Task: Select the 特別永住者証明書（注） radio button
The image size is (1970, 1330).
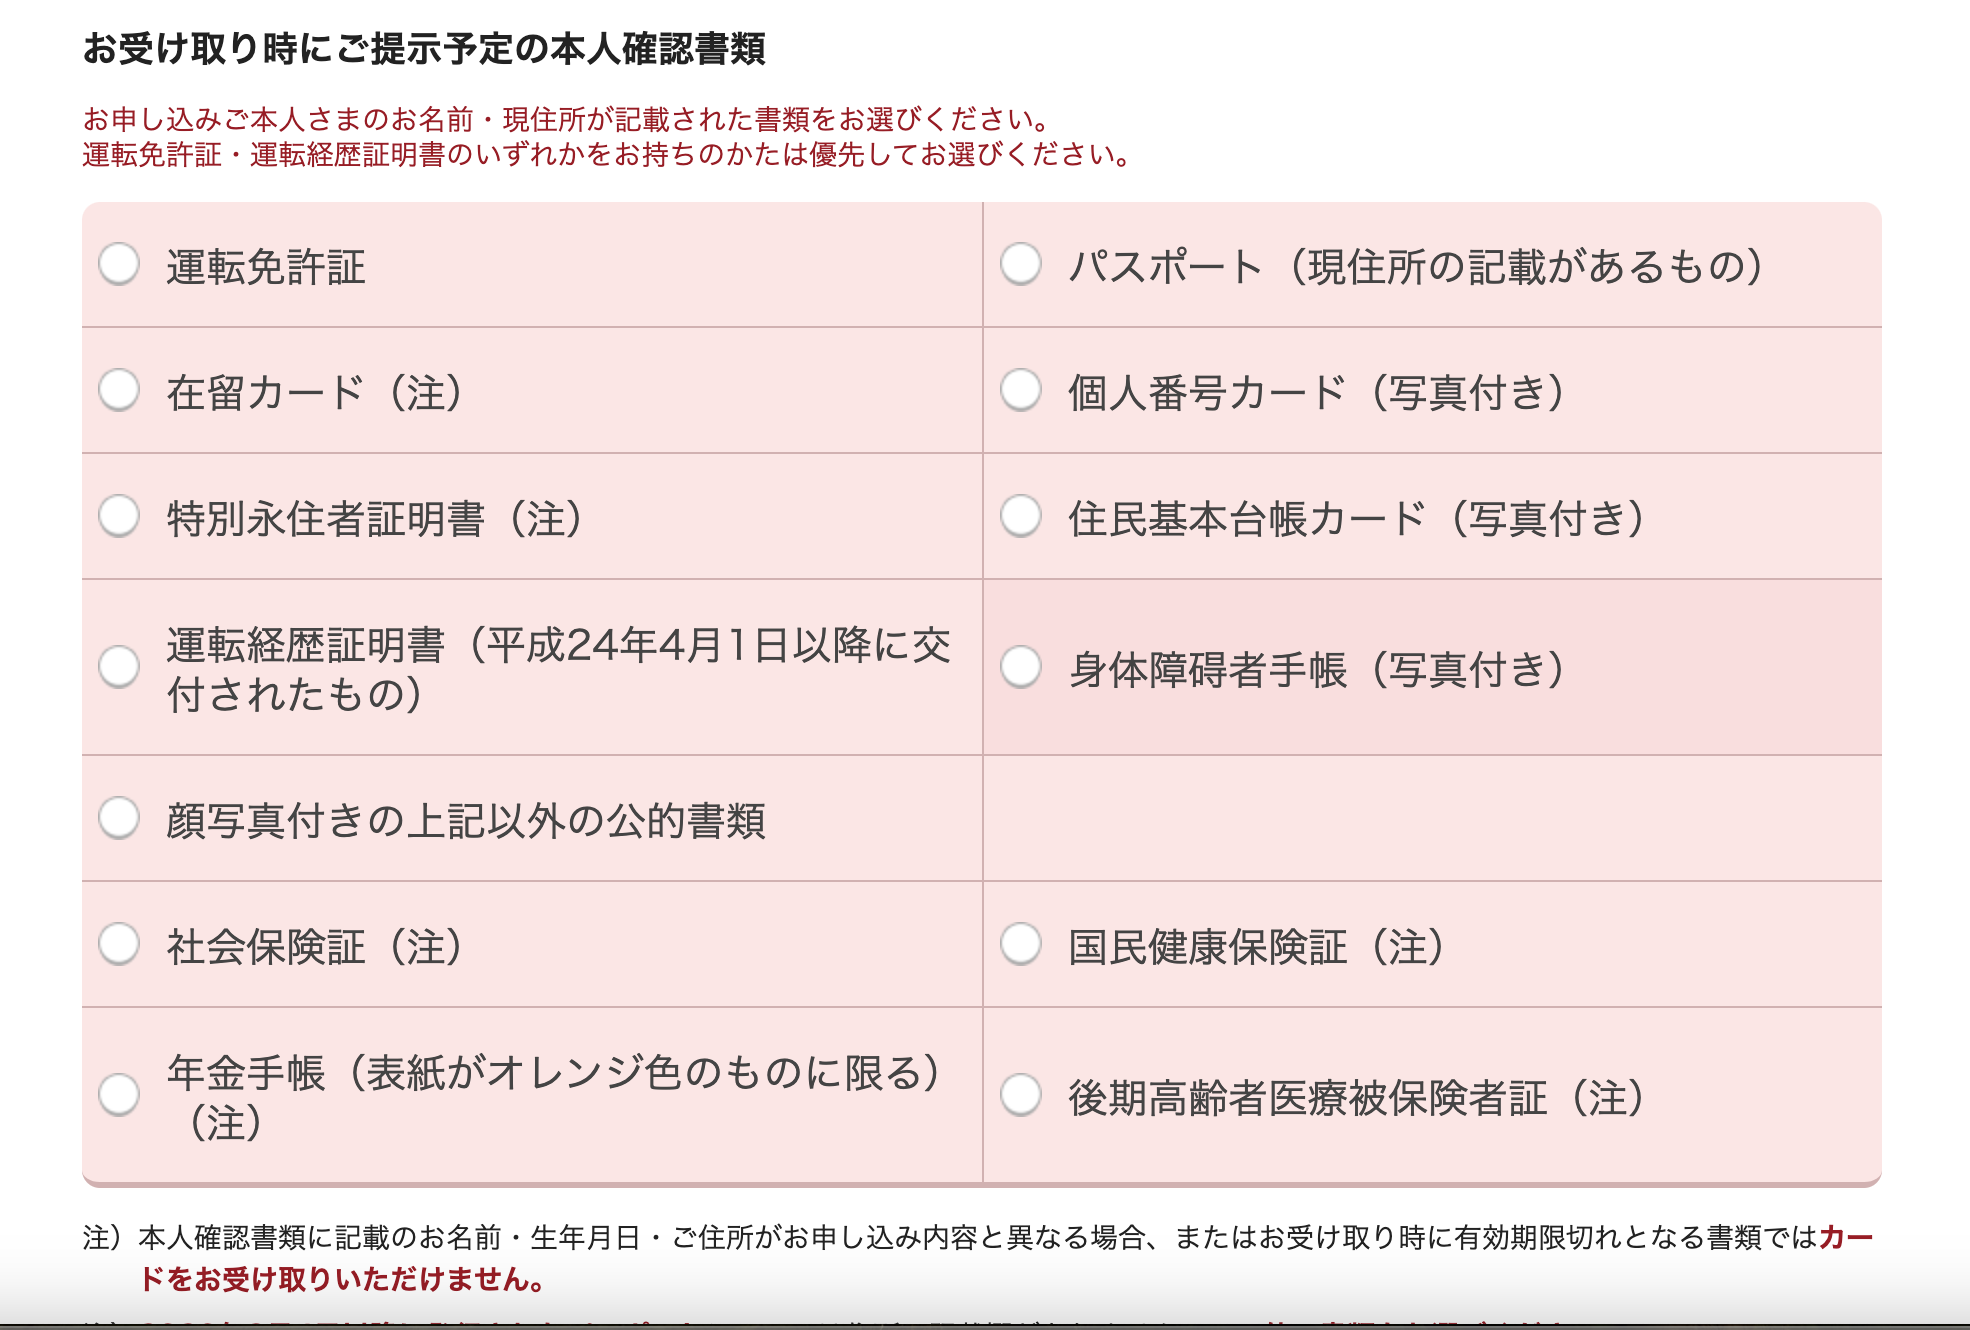Action: pyautogui.click(x=119, y=516)
